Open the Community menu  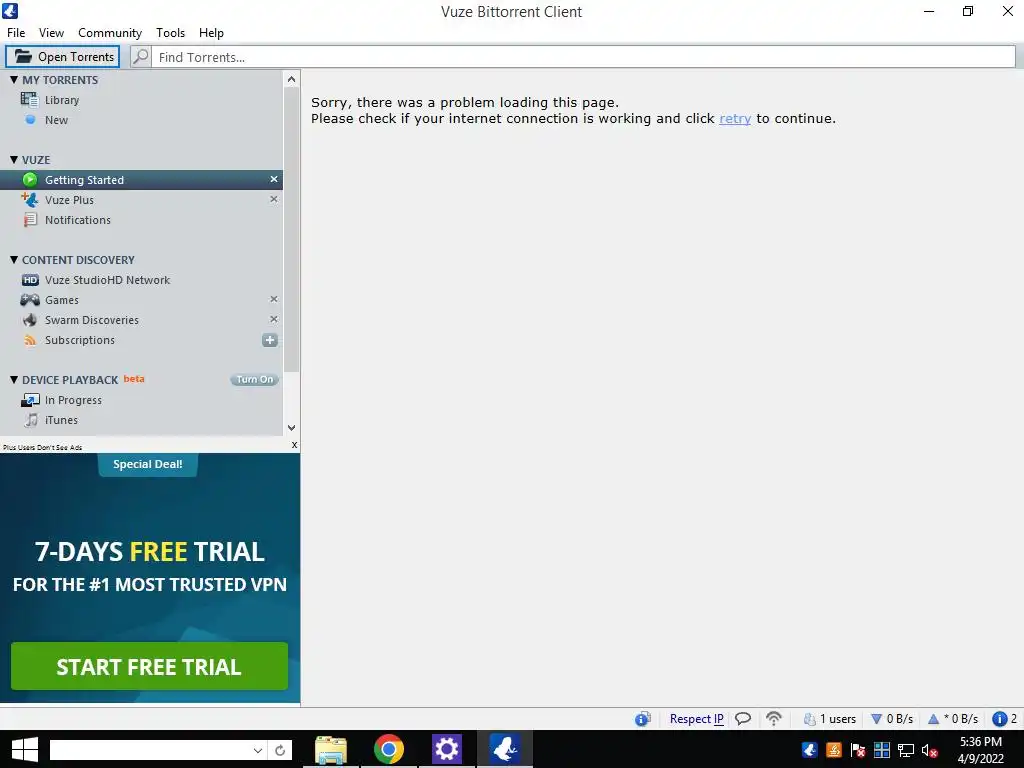(x=110, y=33)
